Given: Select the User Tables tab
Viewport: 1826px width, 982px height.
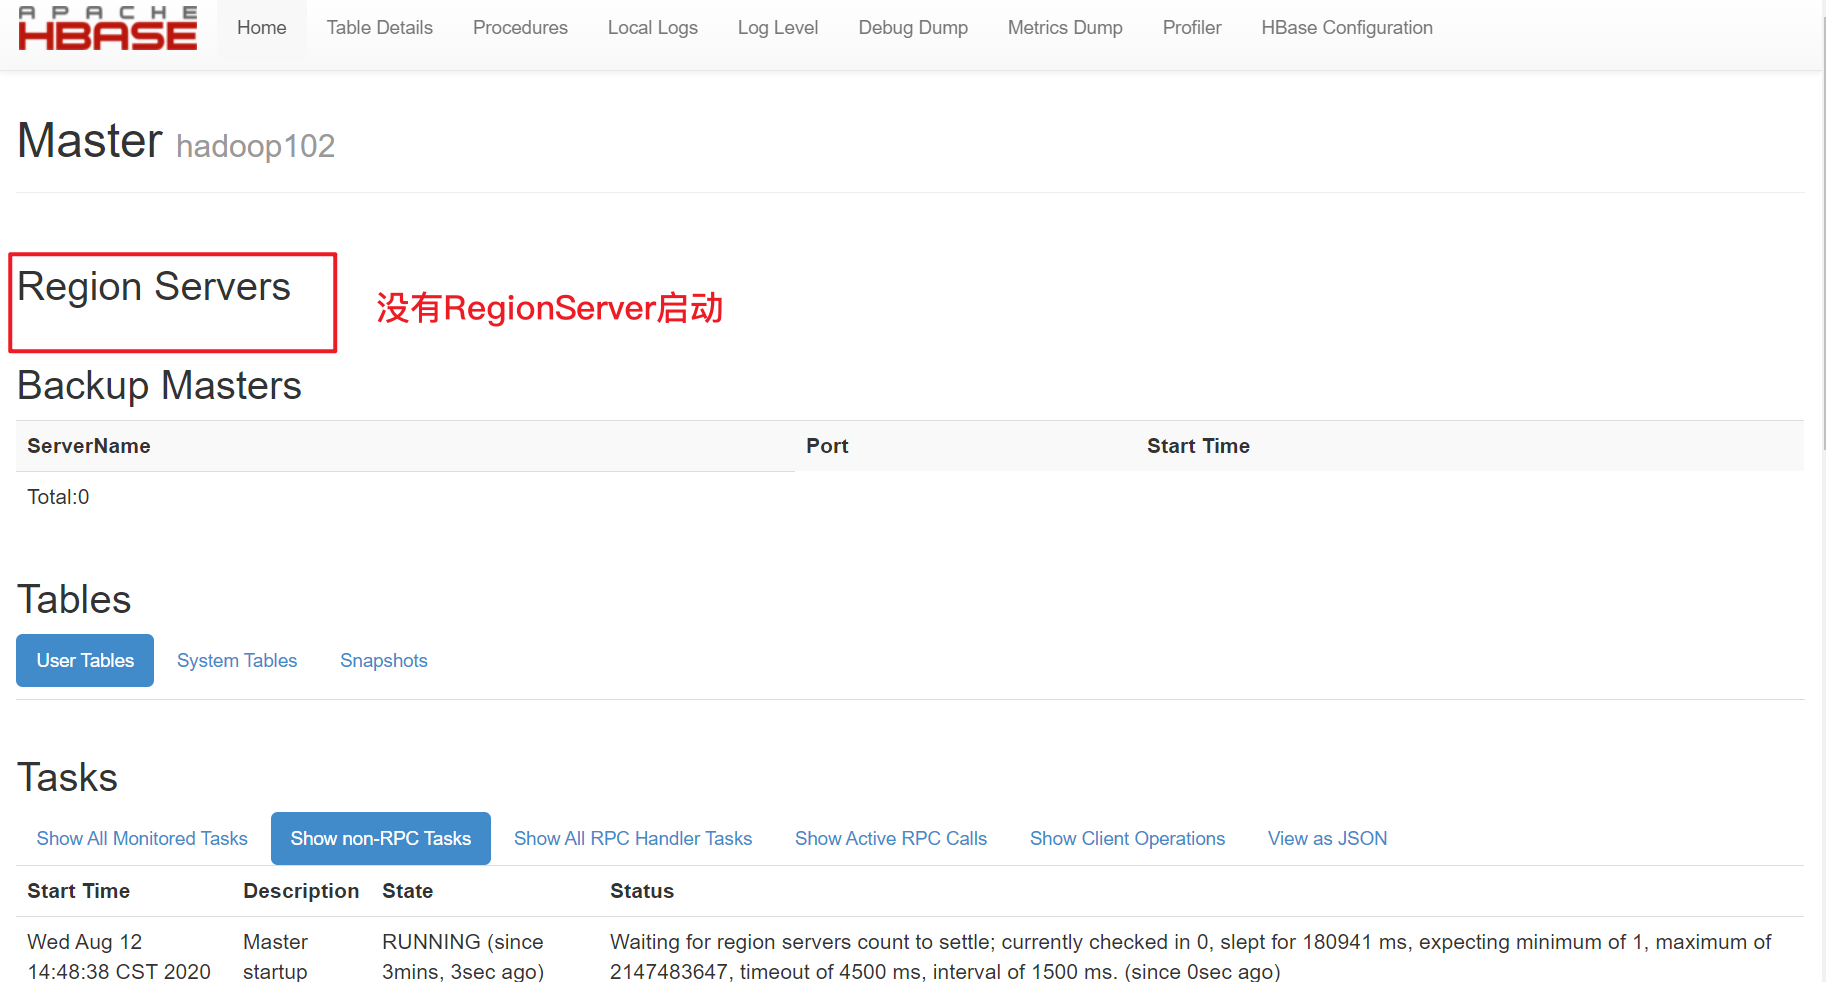Looking at the screenshot, I should click(85, 661).
